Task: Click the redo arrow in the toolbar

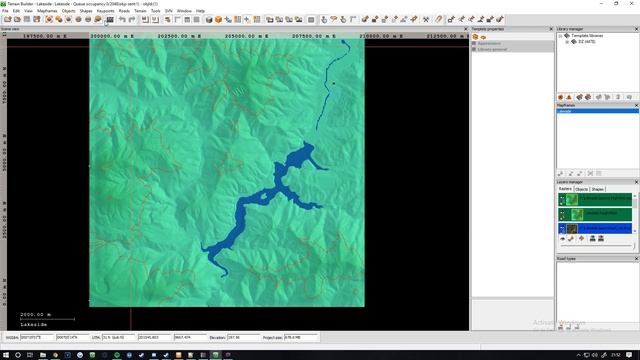Action: coord(132,19)
